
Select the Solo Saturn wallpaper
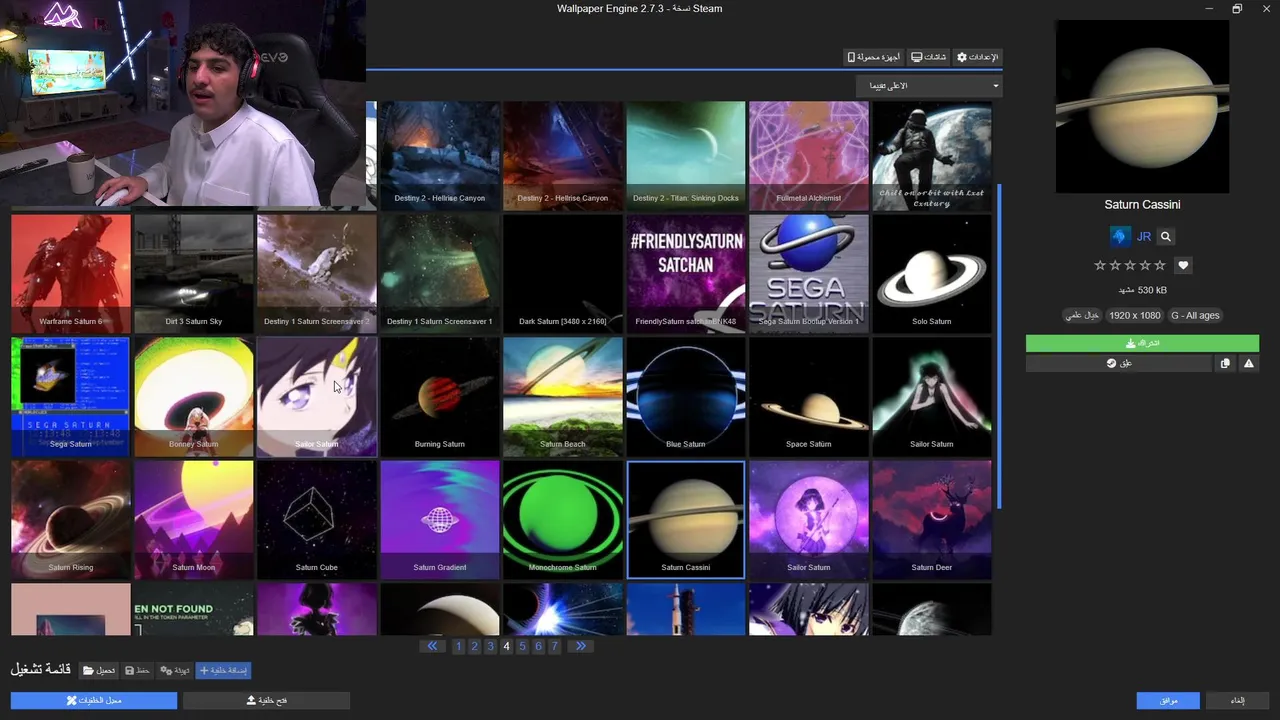pos(931,273)
